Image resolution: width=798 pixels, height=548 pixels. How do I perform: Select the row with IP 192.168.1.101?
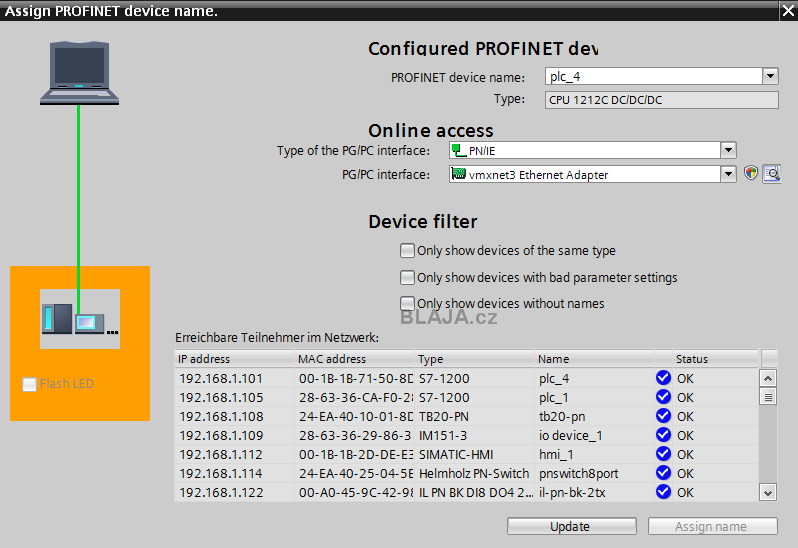tap(467, 378)
